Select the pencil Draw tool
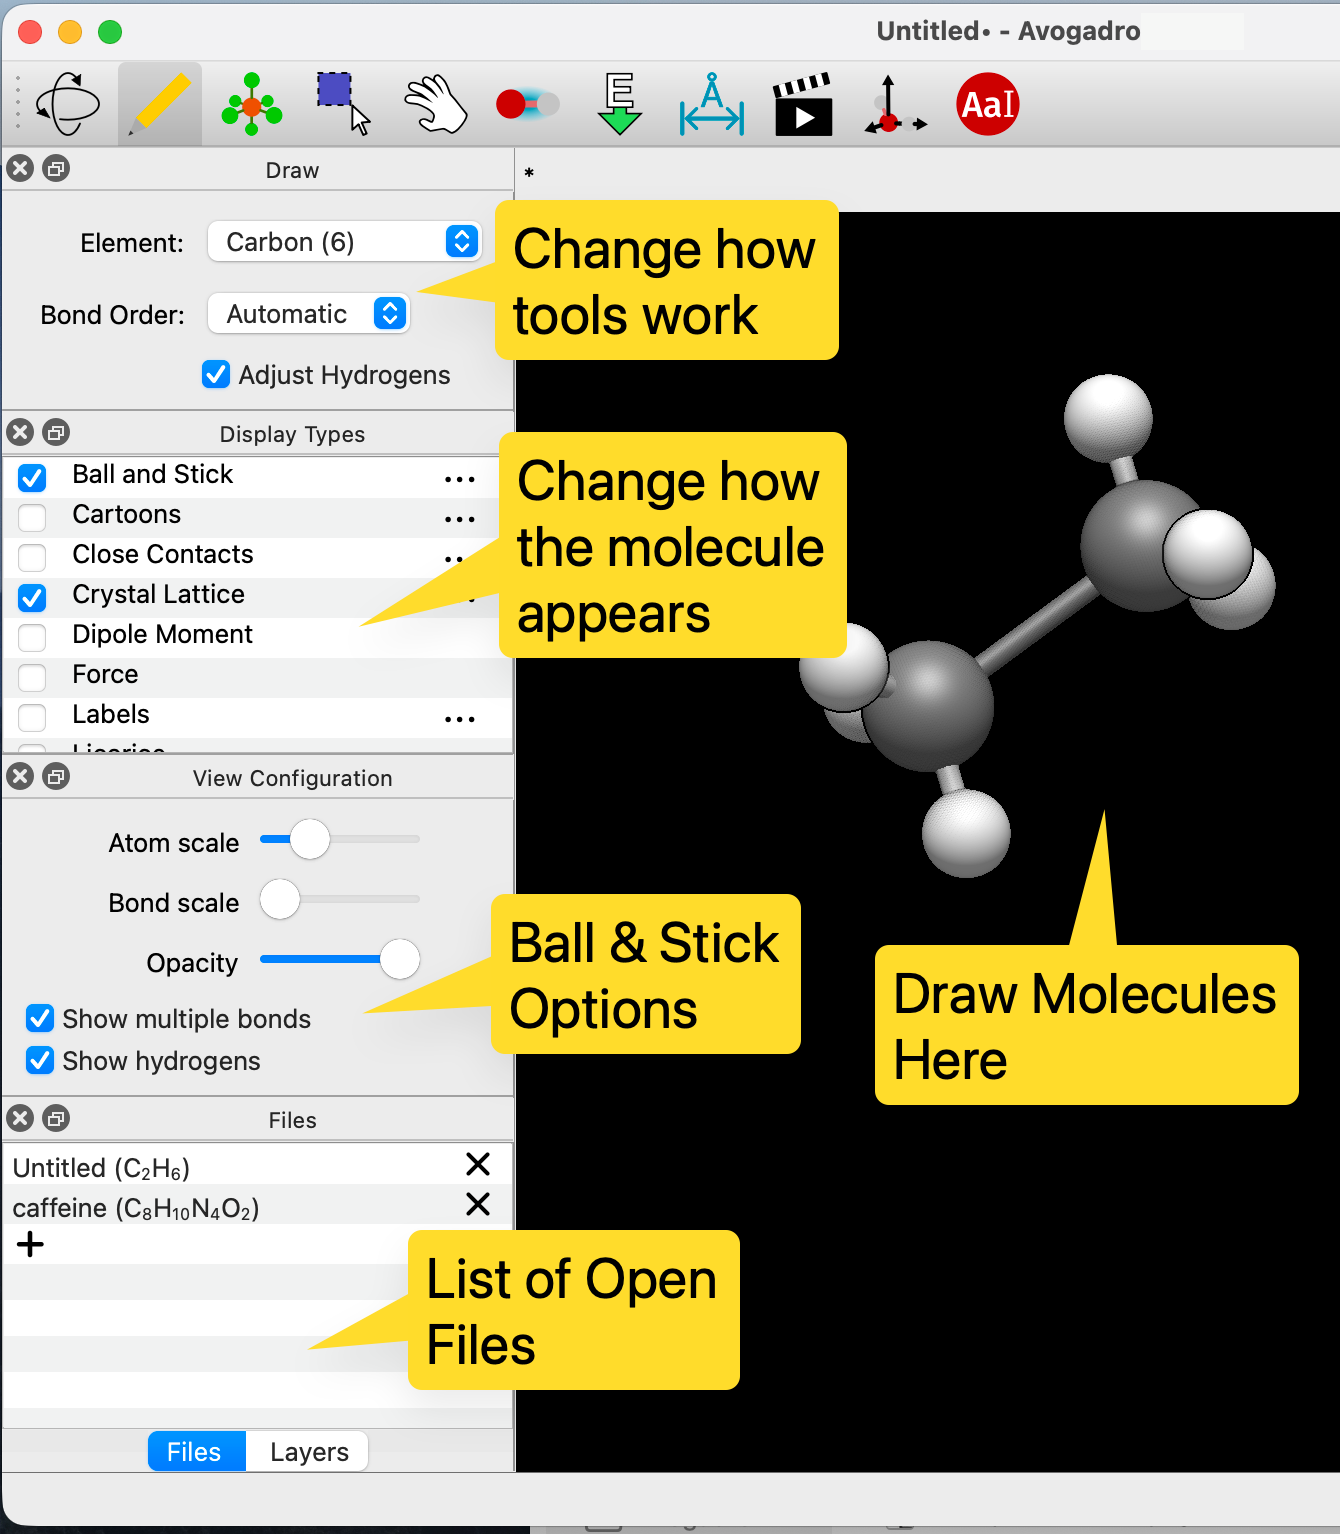 click(159, 103)
